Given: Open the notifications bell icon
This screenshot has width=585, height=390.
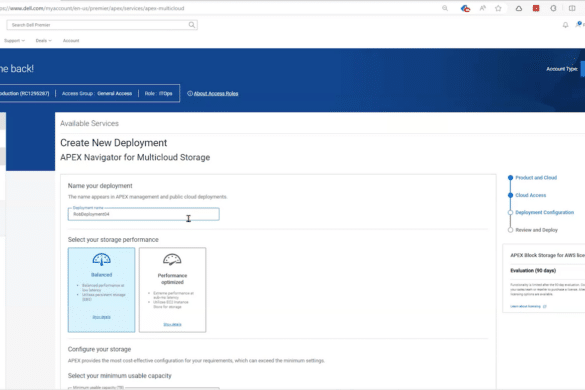Looking at the screenshot, I should point(565,25).
